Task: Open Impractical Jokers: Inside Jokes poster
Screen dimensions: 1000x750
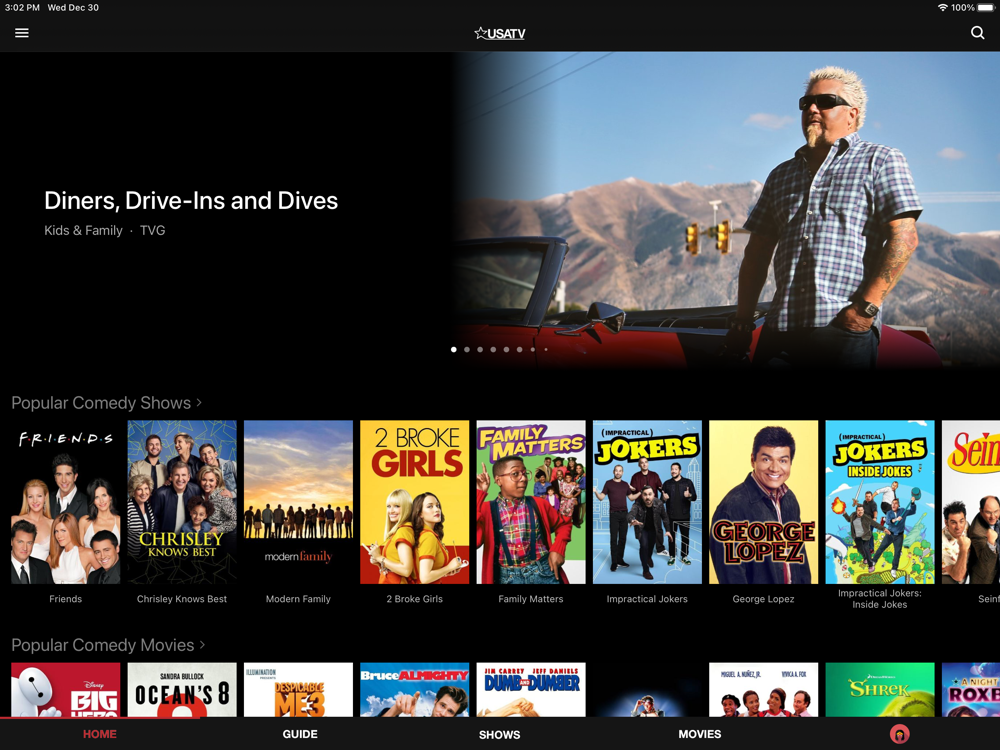Action: (x=879, y=502)
